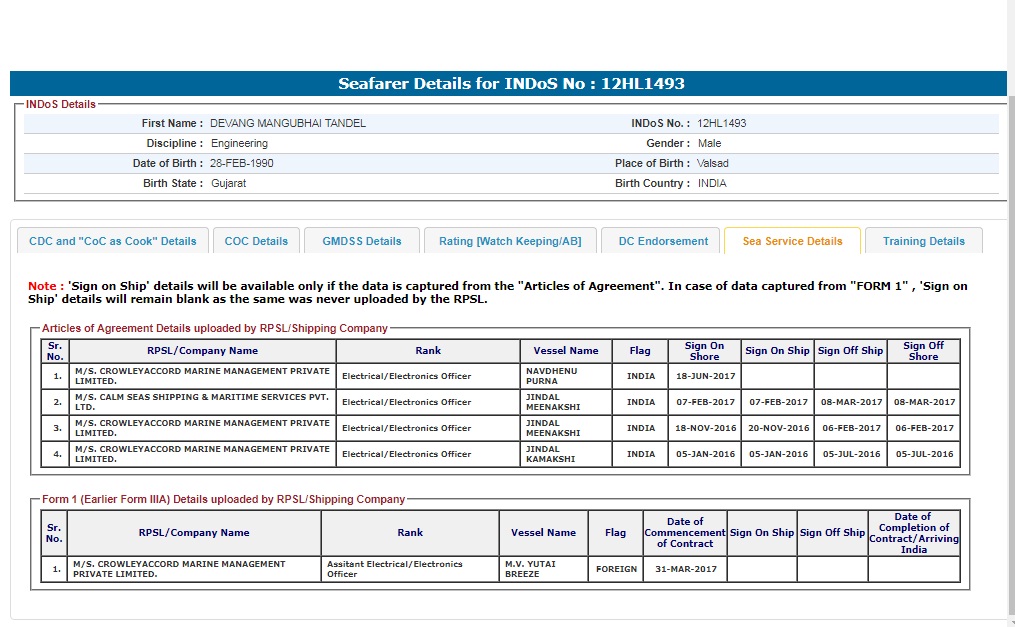Screen dimensions: 1015x627
Task: Select the NAVDHENU PURNA vessel name cell
Action: click(565, 376)
